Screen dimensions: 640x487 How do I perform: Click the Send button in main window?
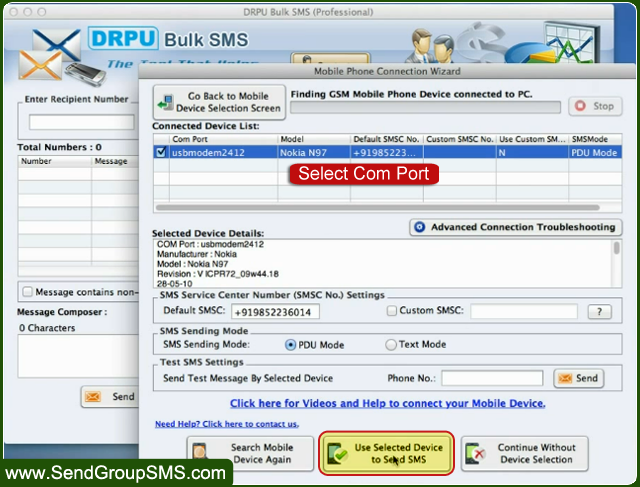click(x=110, y=396)
